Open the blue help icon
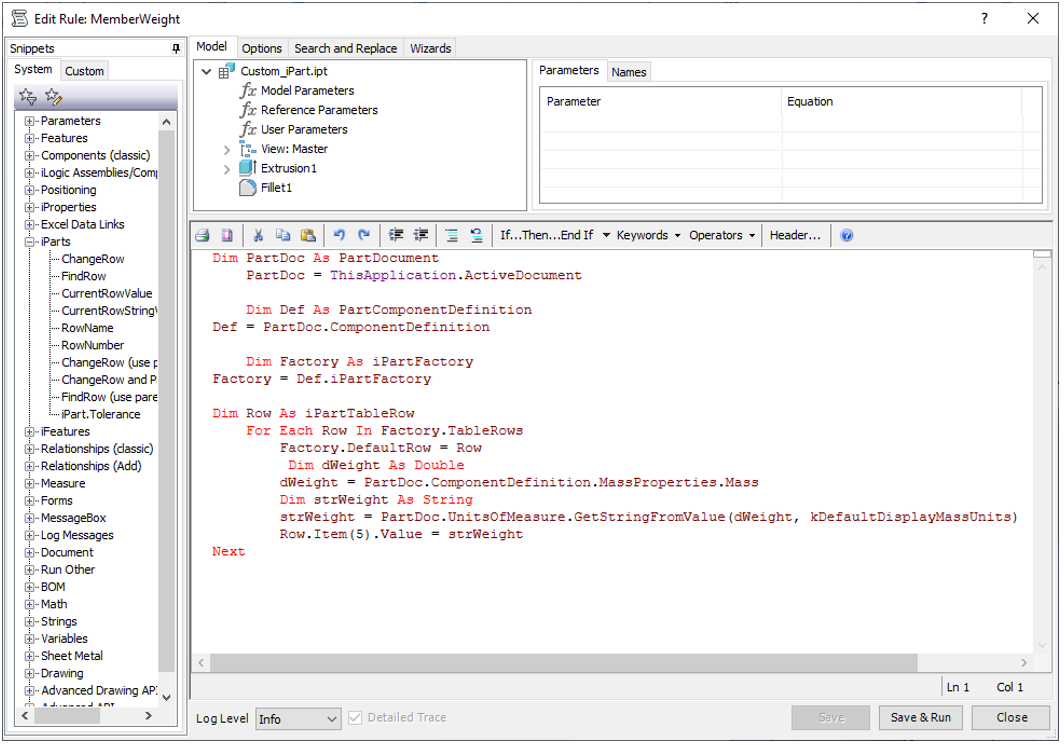The image size is (1064, 745). tap(847, 235)
